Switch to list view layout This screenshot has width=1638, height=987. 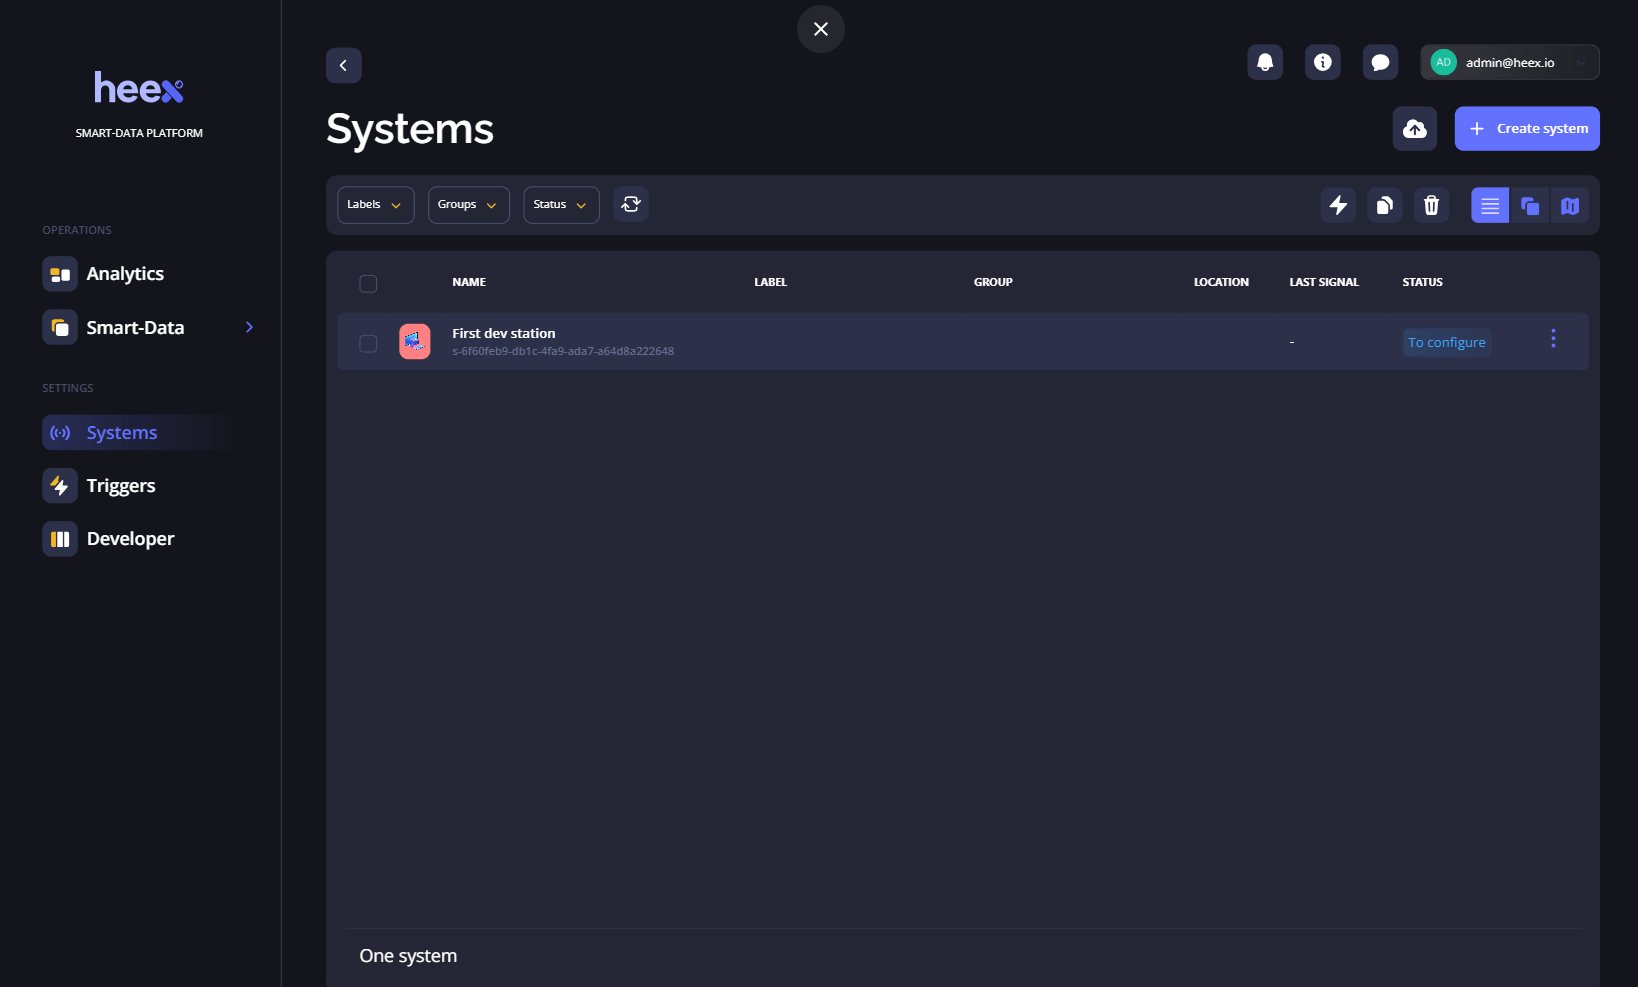point(1489,205)
